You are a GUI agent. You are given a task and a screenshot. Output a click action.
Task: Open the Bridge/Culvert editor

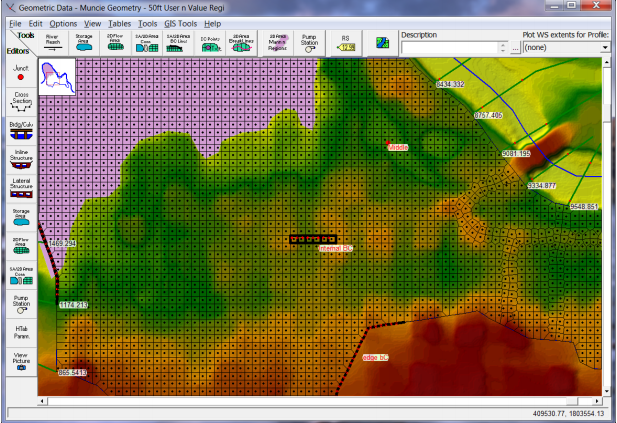[21, 130]
